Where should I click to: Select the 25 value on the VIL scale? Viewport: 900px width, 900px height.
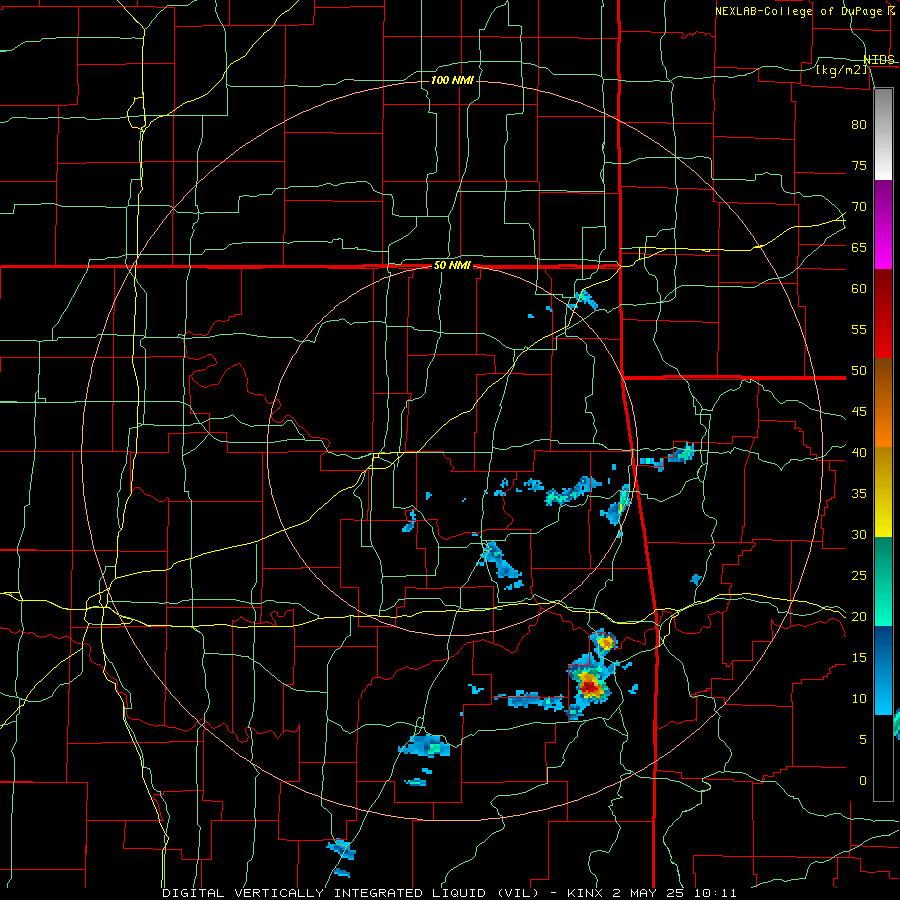tap(859, 576)
